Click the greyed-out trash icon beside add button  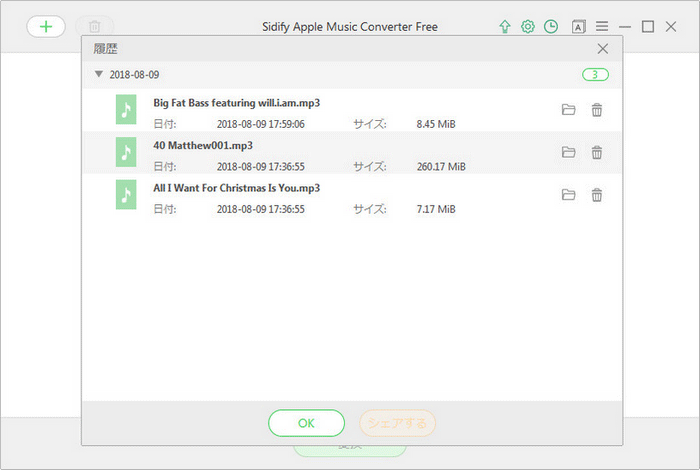(94, 27)
